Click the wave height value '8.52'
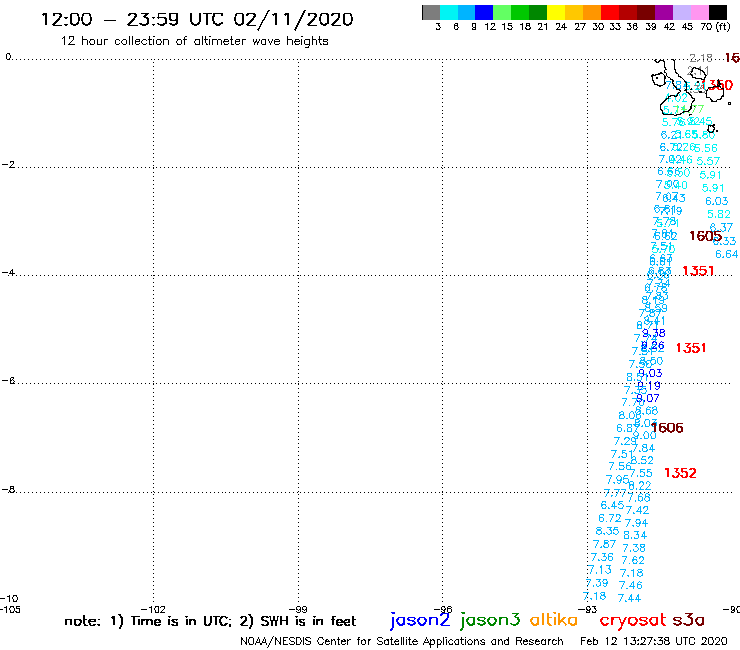740x650 pixels. [642, 460]
